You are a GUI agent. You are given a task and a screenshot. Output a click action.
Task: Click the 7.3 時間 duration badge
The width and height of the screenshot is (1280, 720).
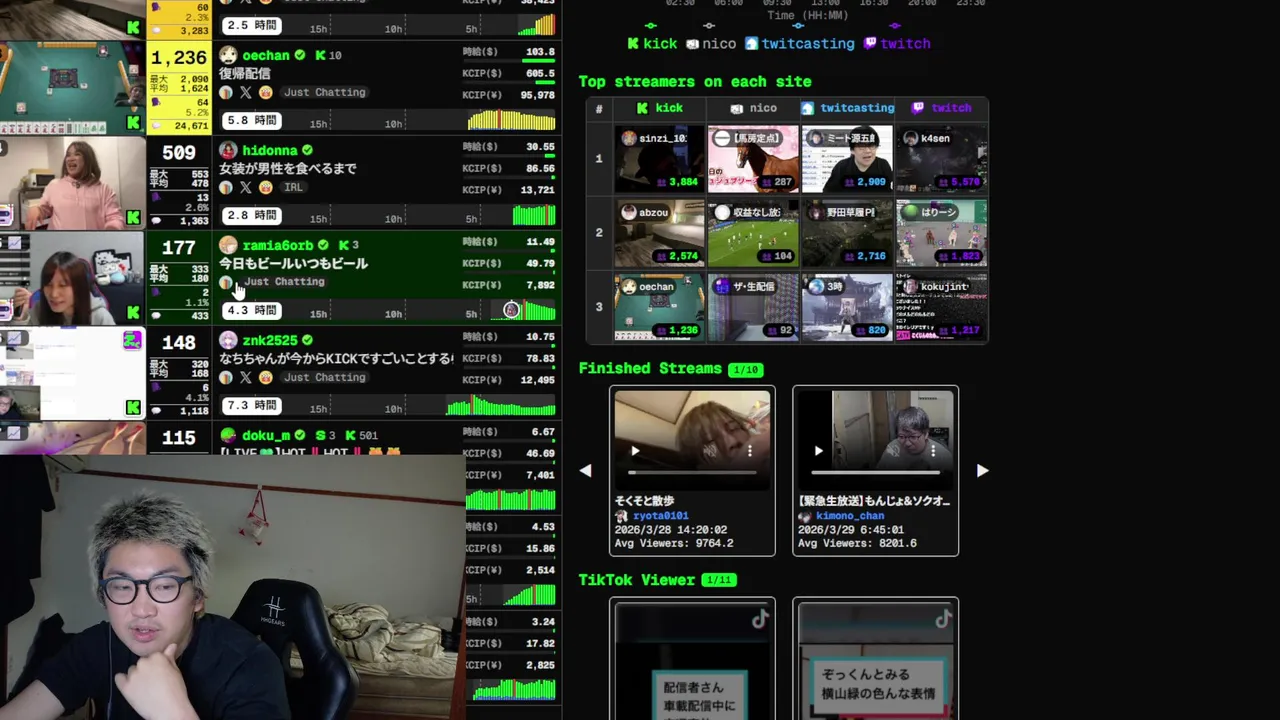click(x=251, y=406)
